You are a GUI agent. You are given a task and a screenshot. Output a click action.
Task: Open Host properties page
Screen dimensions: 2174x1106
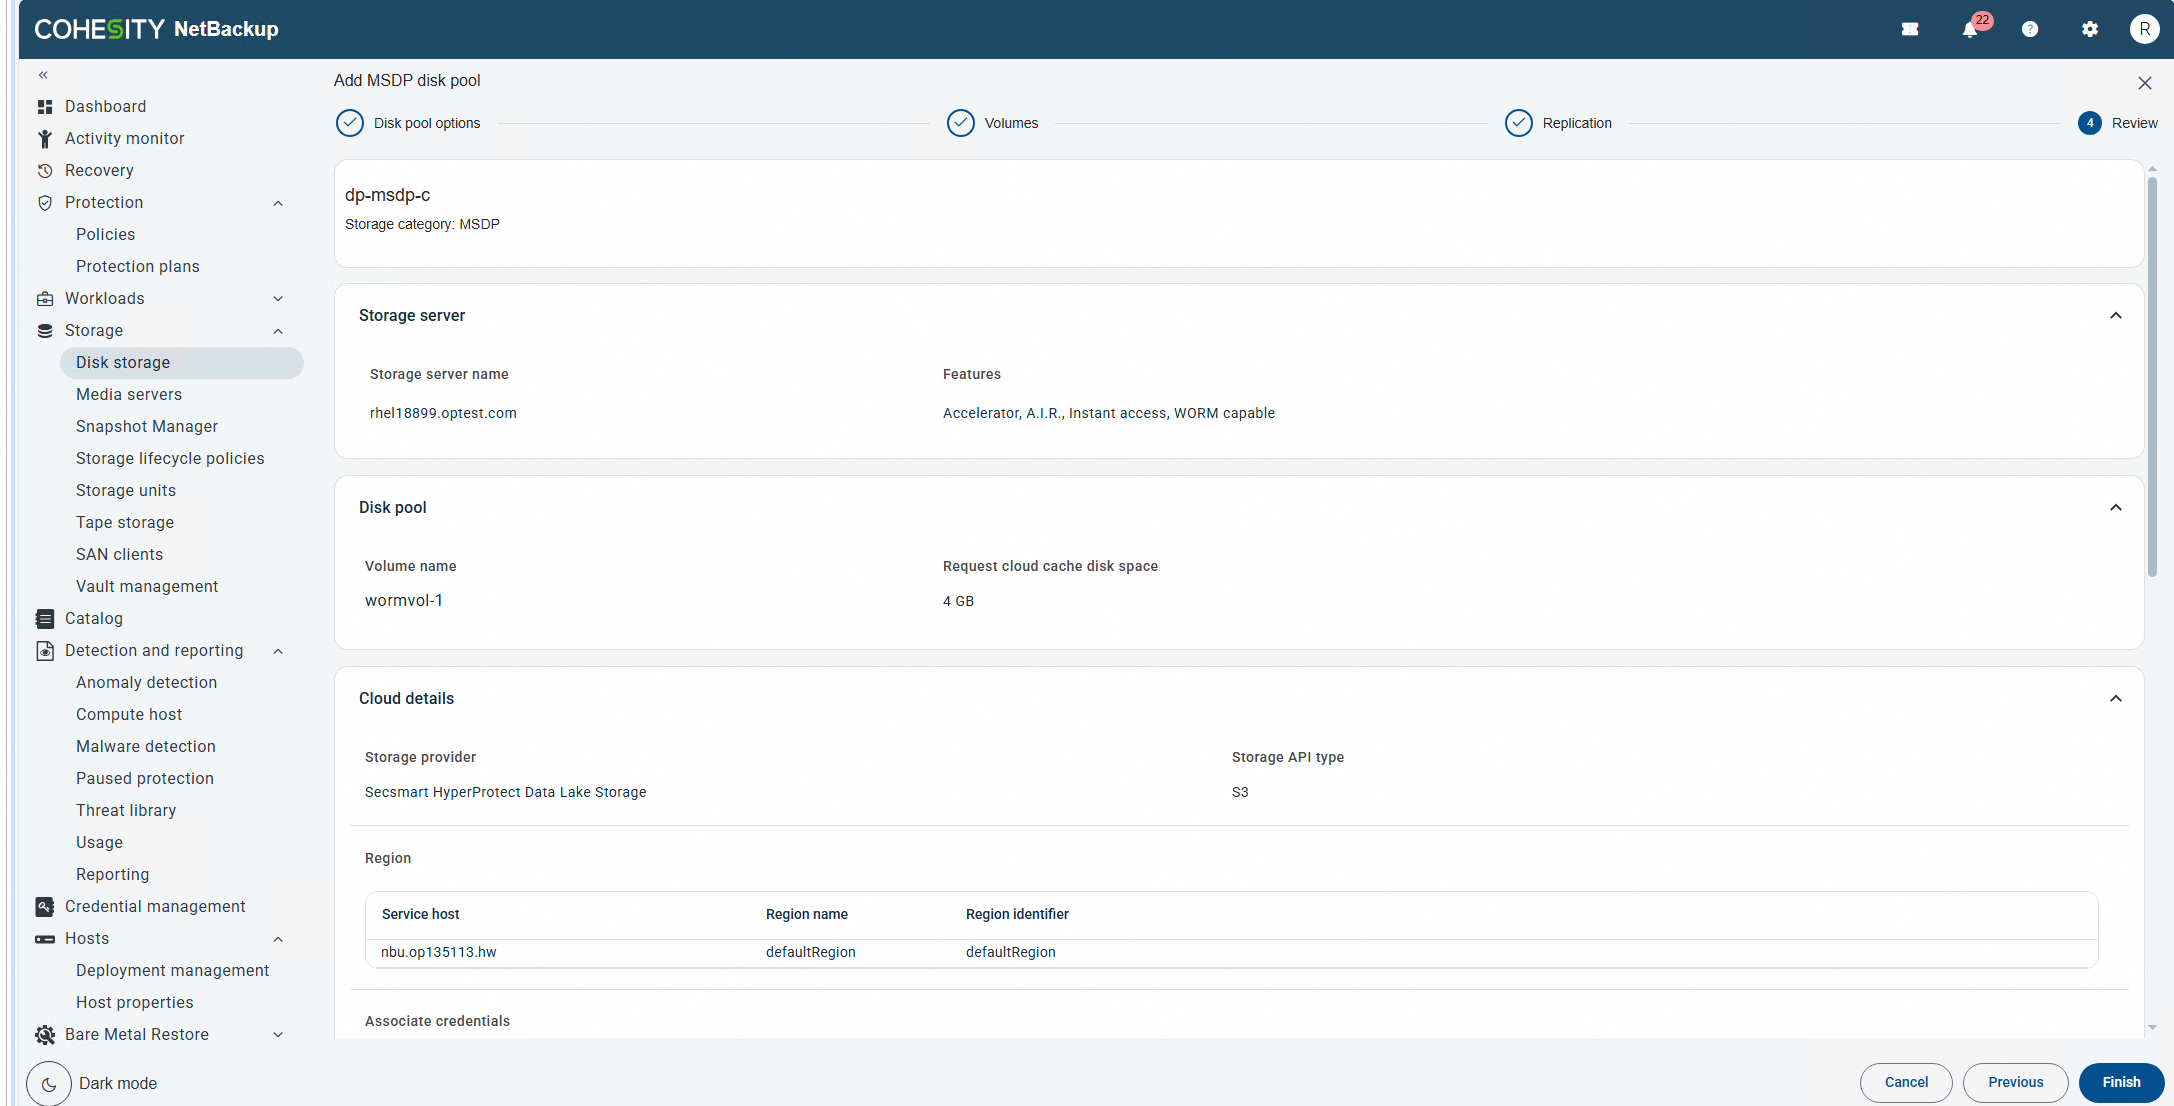click(135, 1002)
